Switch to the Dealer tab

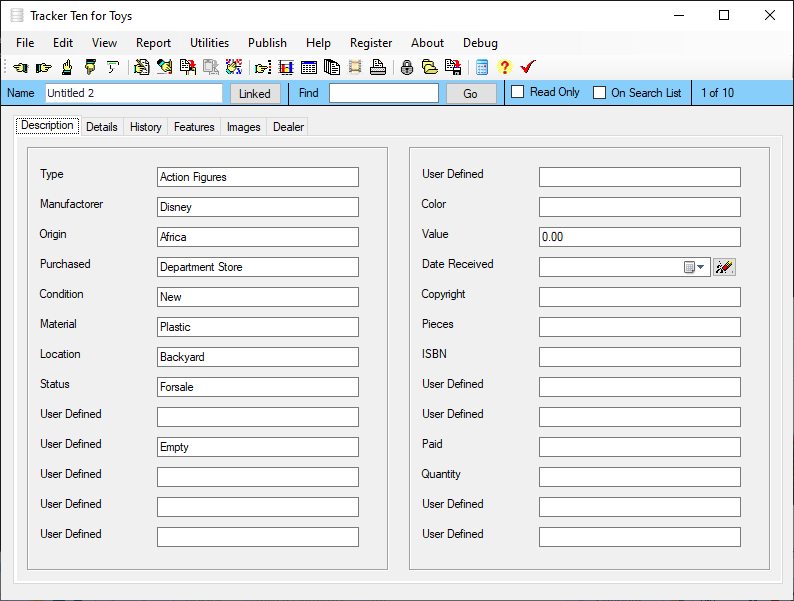click(288, 127)
